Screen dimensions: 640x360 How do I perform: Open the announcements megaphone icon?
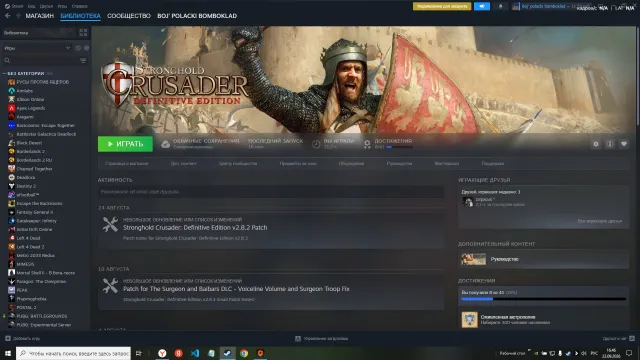[482, 6]
